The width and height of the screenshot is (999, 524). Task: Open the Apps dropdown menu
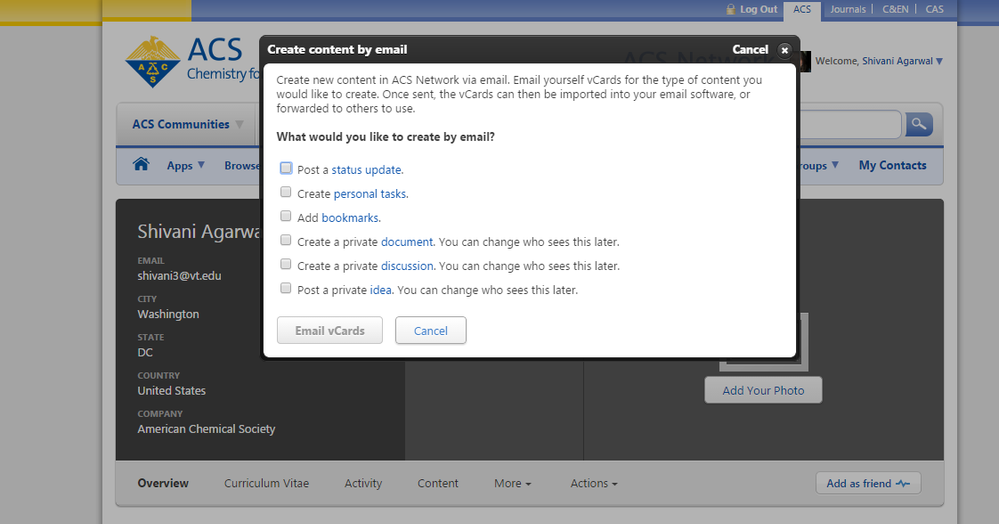tap(185, 166)
